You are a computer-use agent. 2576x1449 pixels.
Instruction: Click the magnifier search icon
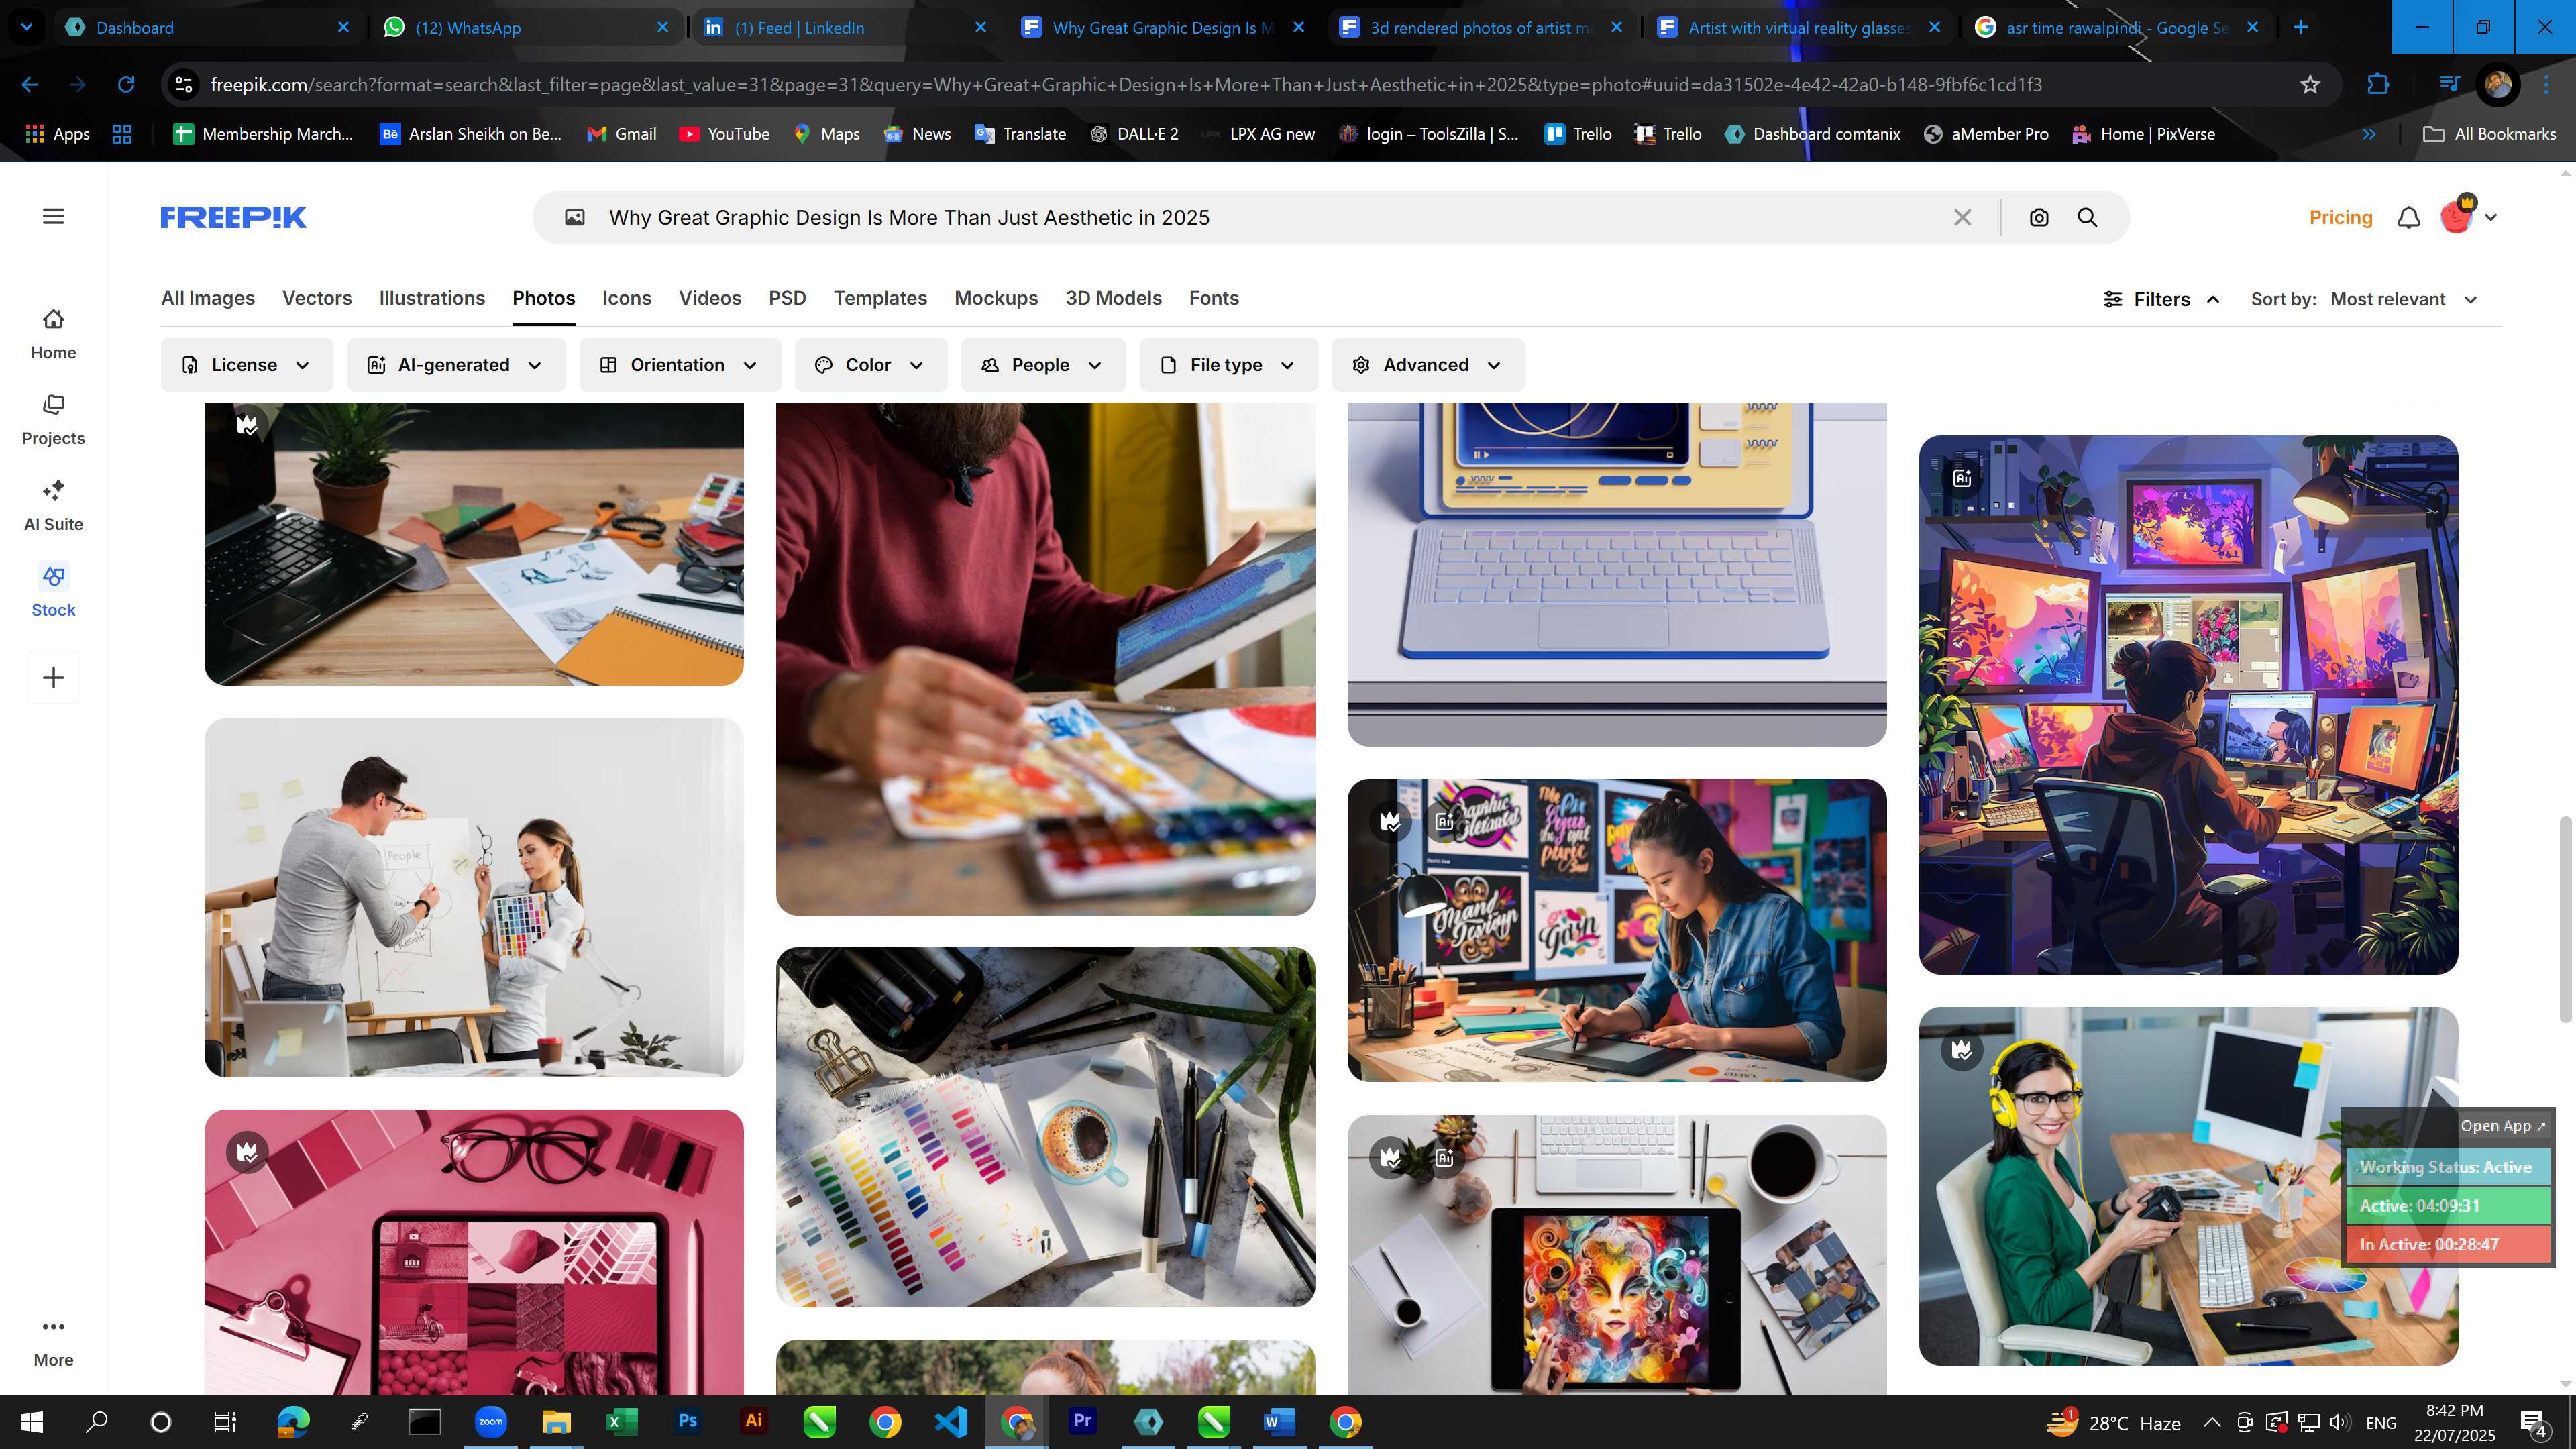2088,217
